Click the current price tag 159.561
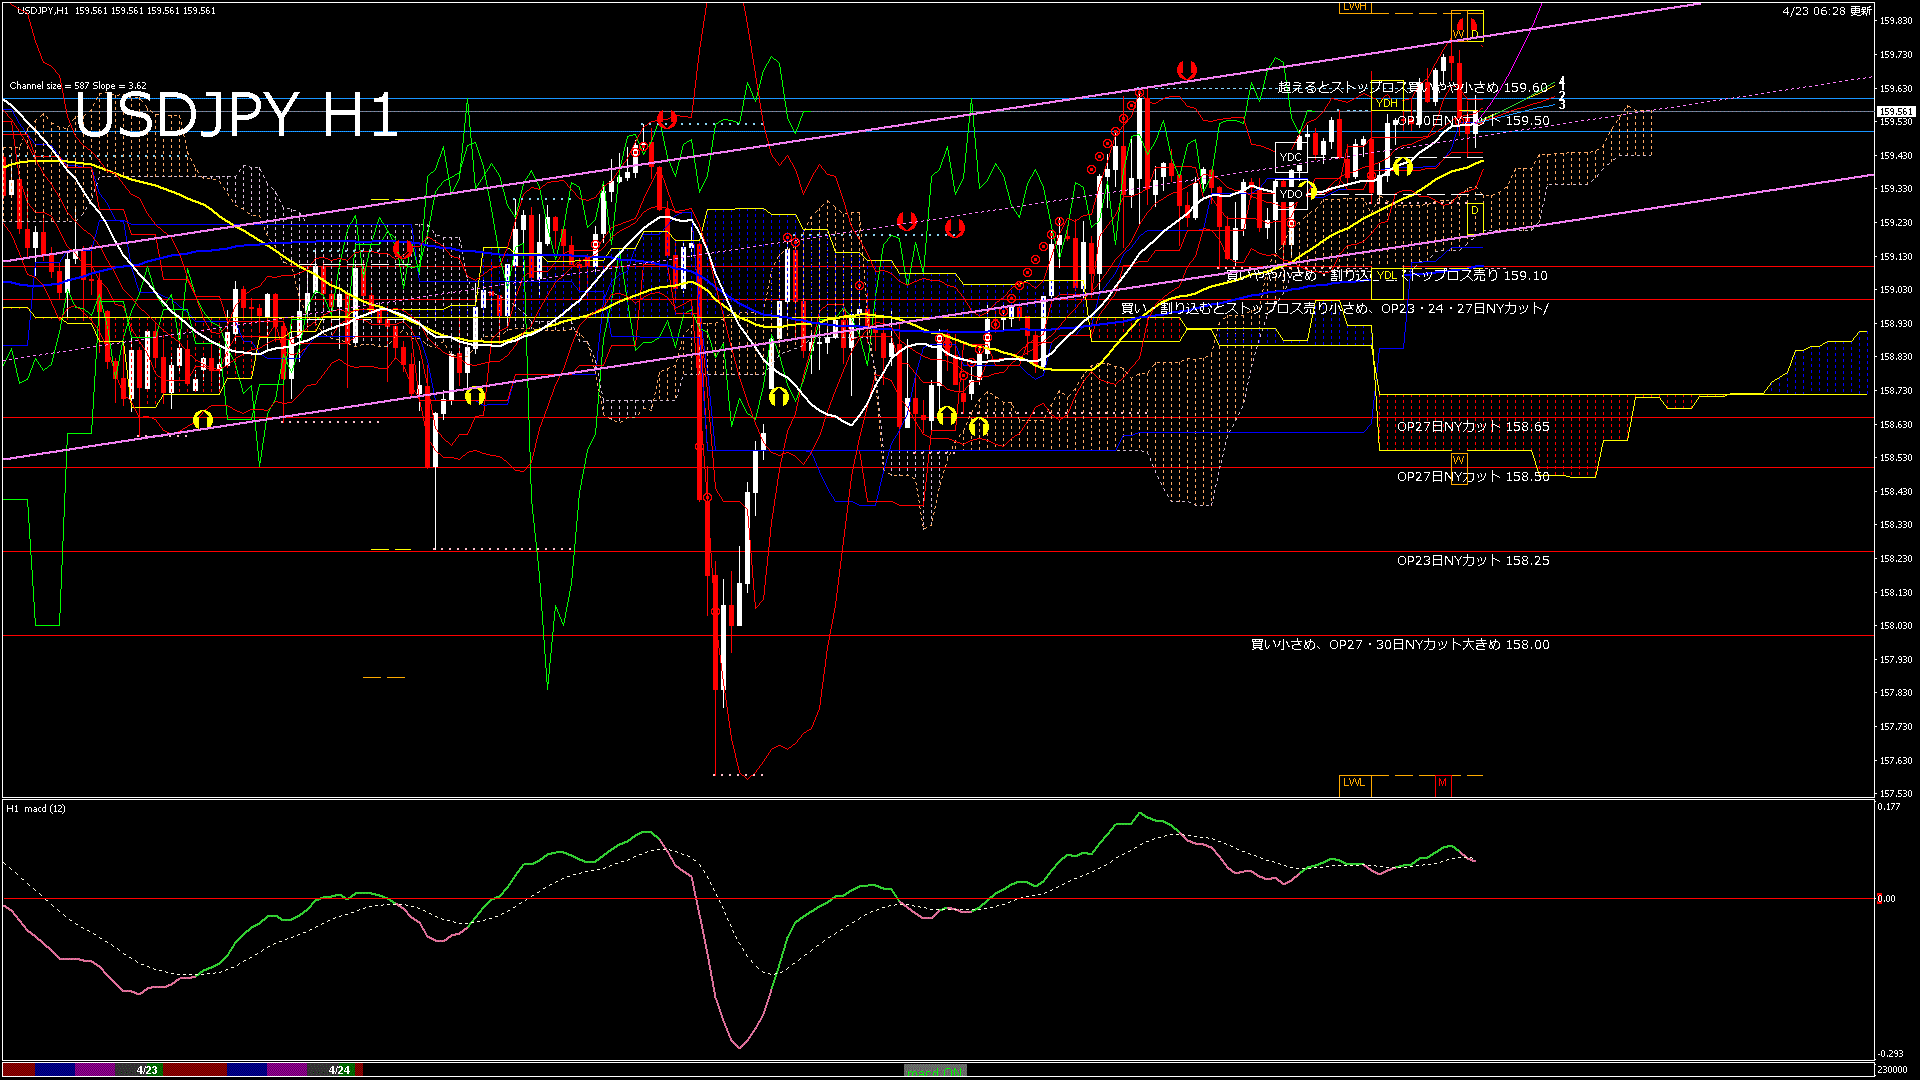Image resolution: width=1920 pixels, height=1080 pixels. click(x=1895, y=112)
